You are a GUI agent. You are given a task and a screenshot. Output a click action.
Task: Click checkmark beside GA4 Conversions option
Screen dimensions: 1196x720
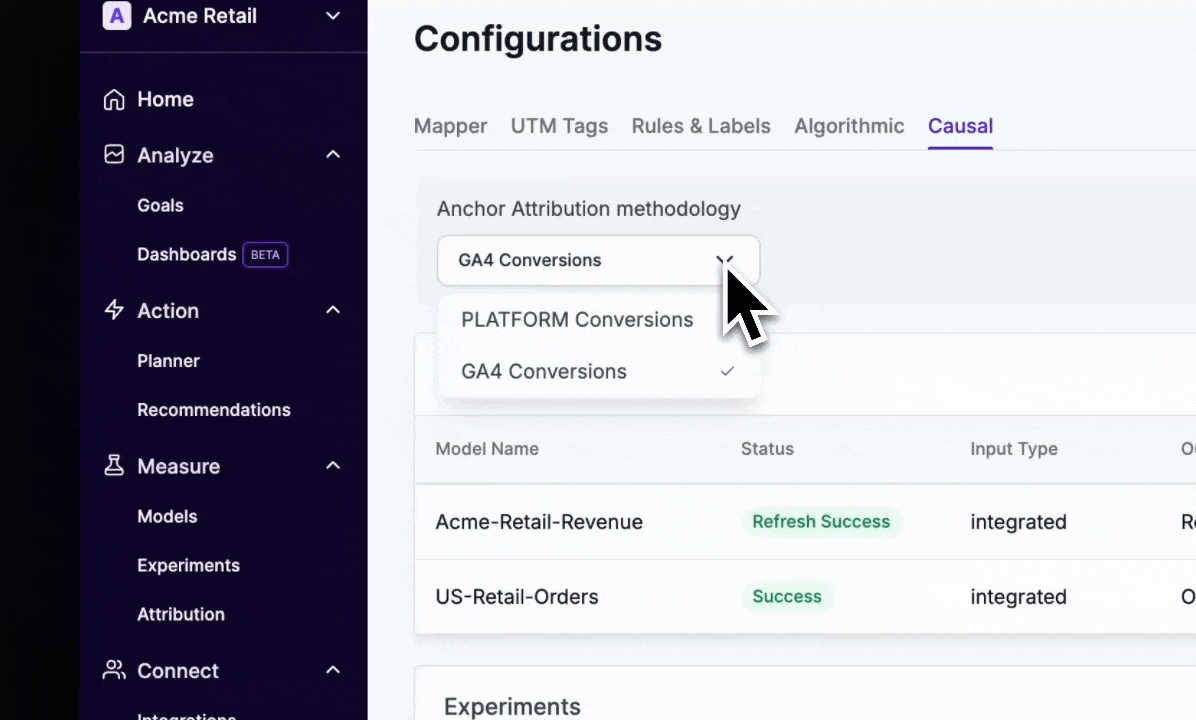coord(727,371)
